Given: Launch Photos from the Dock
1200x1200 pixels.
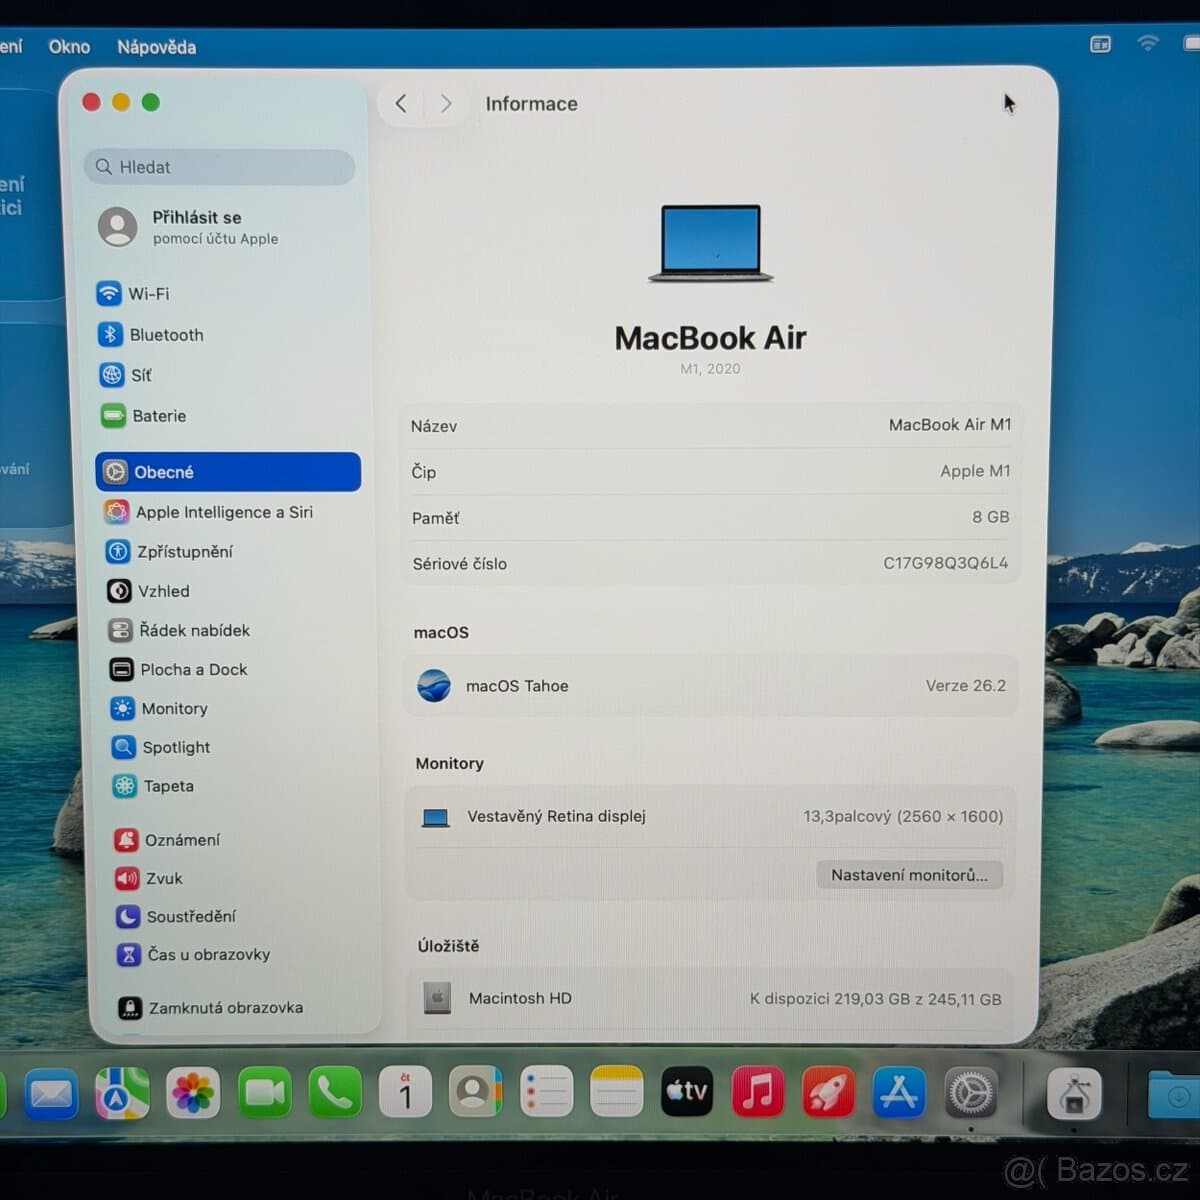Looking at the screenshot, I should pyautogui.click(x=193, y=1093).
